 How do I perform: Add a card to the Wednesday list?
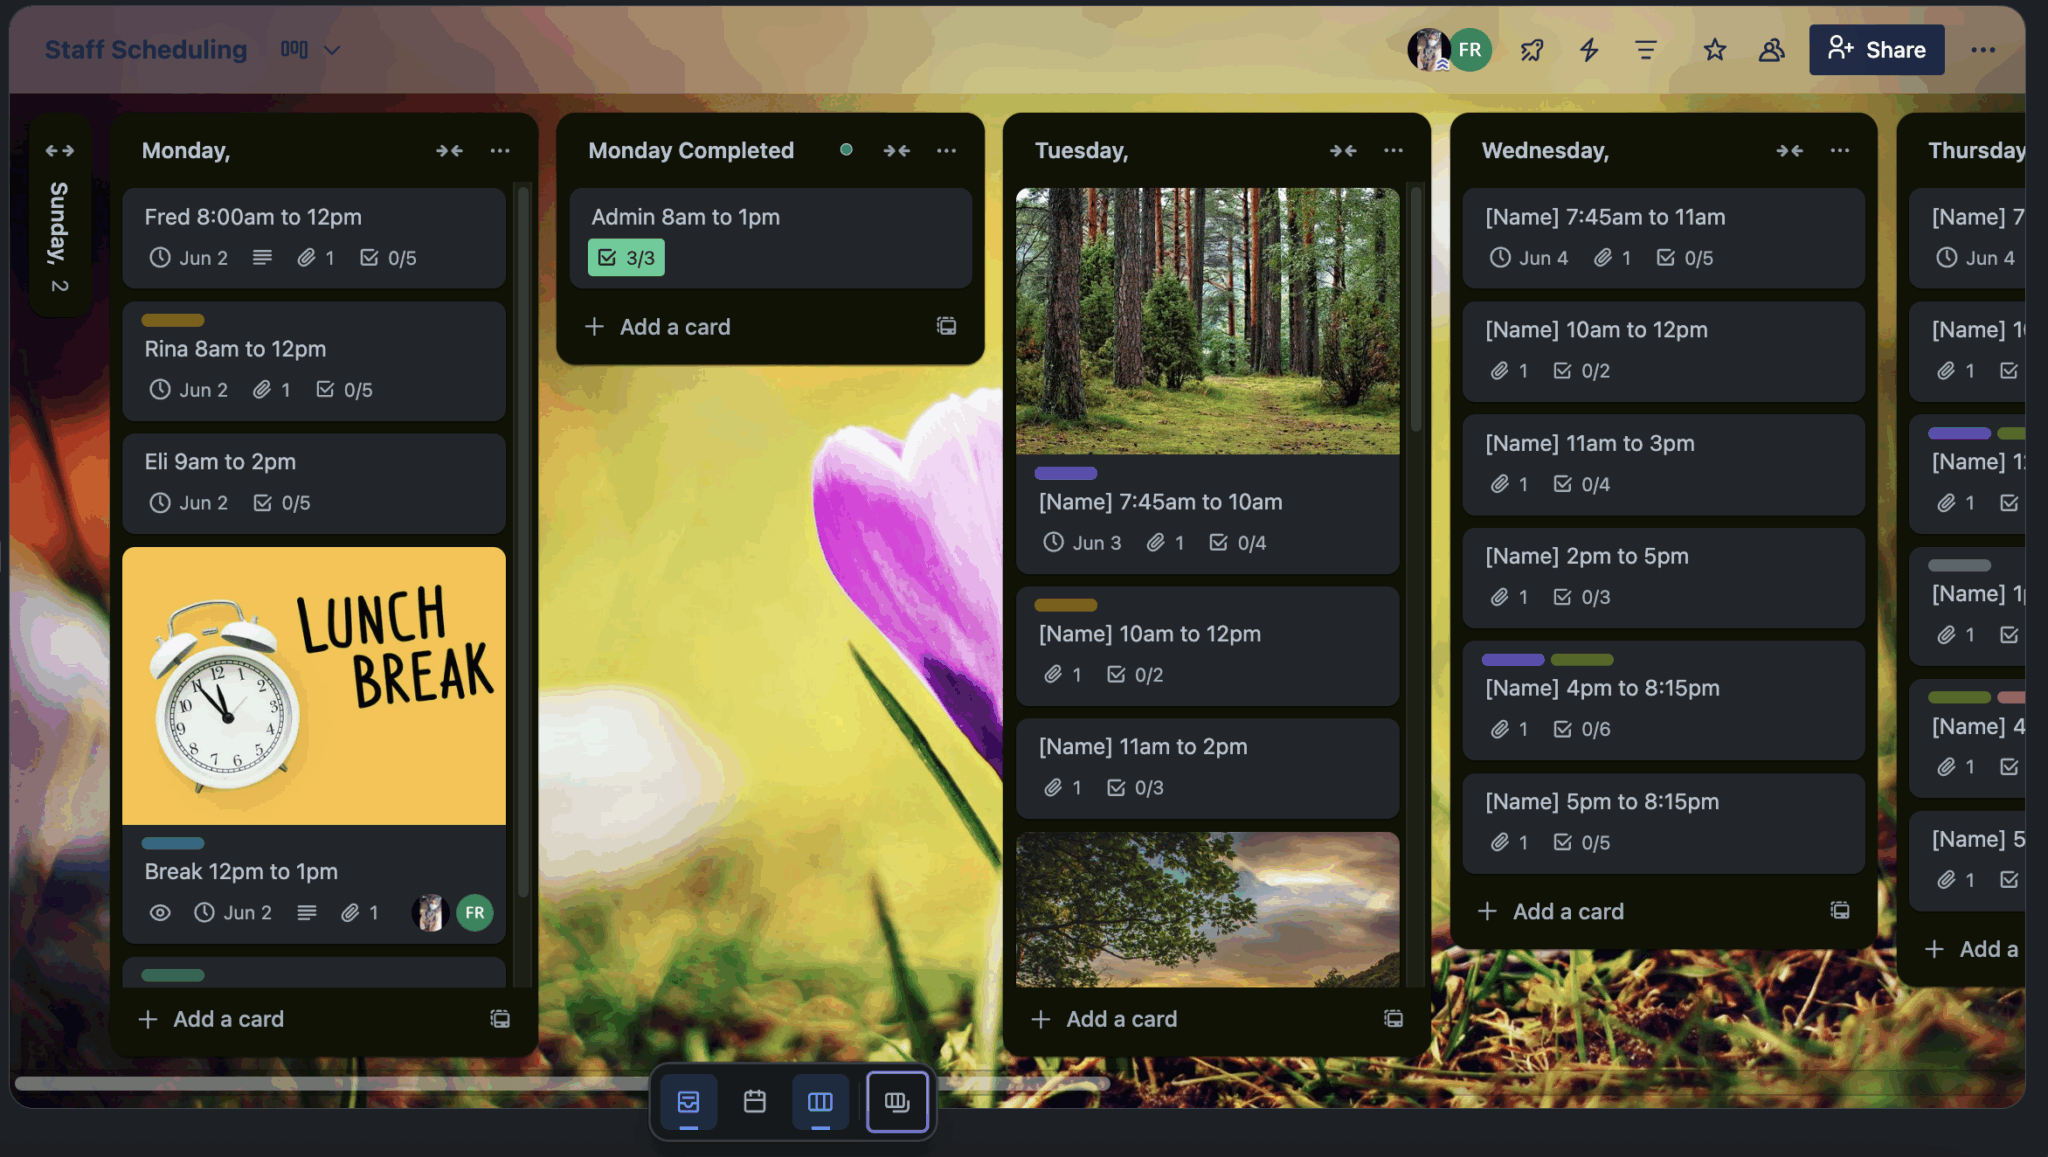[x=1550, y=911]
